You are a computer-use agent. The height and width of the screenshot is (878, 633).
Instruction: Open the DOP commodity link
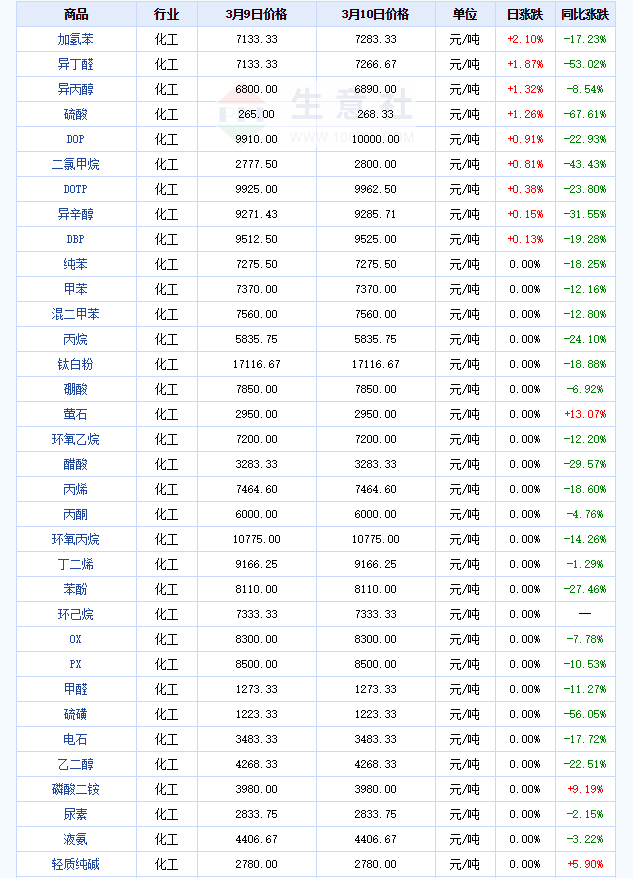tap(76, 139)
